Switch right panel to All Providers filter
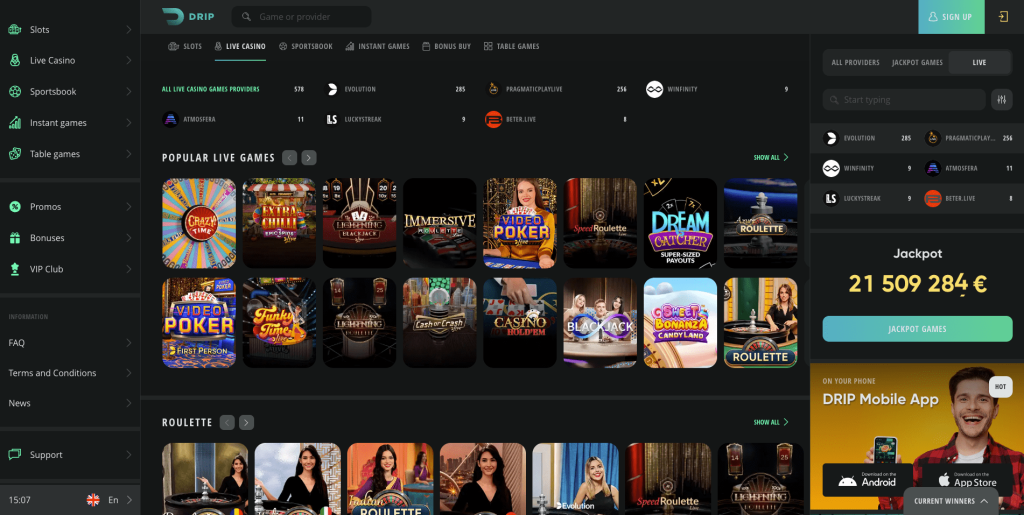 (x=855, y=62)
